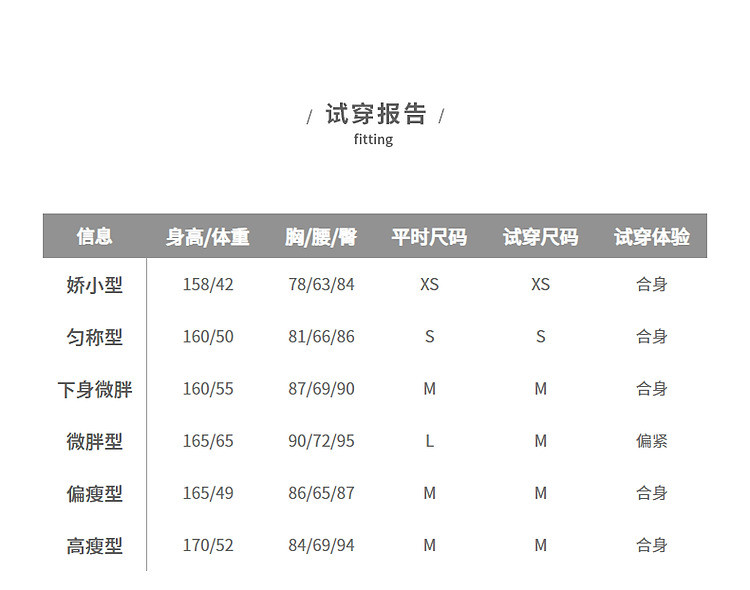
Task: Click the 微胖型 row label
Action: tap(95, 441)
